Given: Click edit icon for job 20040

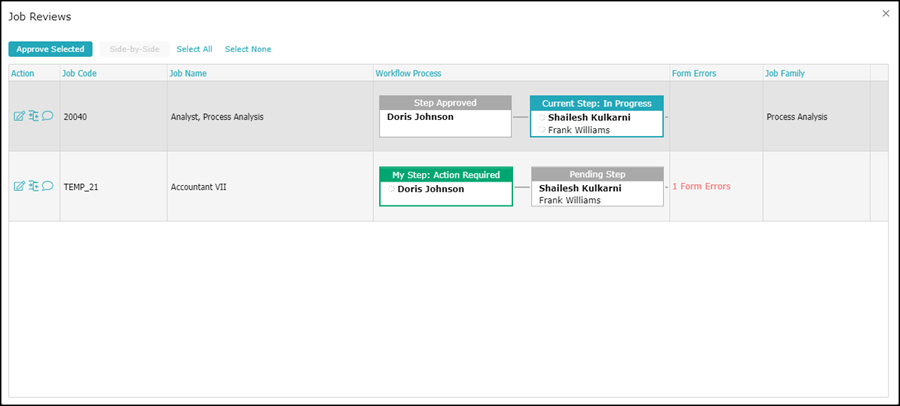Looking at the screenshot, I should point(19,116).
